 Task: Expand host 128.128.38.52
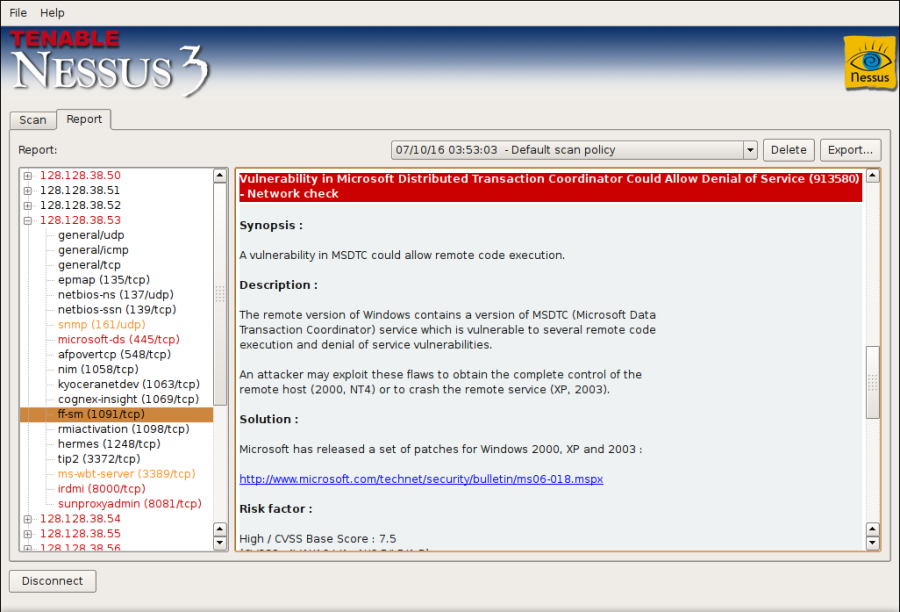pyautogui.click(x=28, y=206)
